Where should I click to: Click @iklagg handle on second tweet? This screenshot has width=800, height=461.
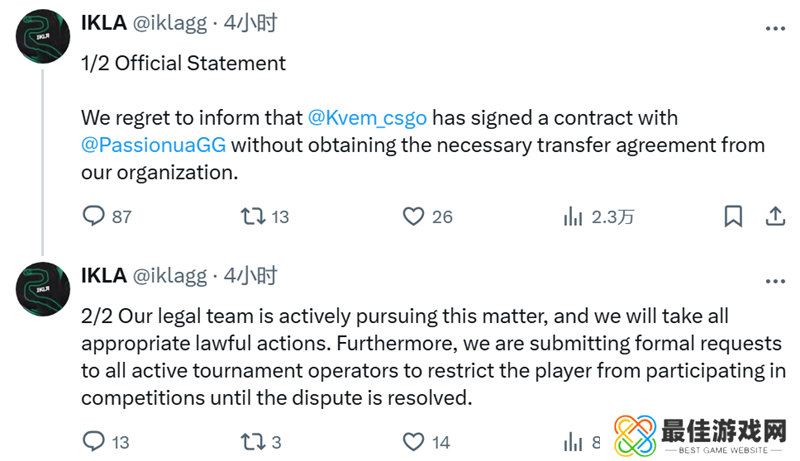(x=170, y=276)
